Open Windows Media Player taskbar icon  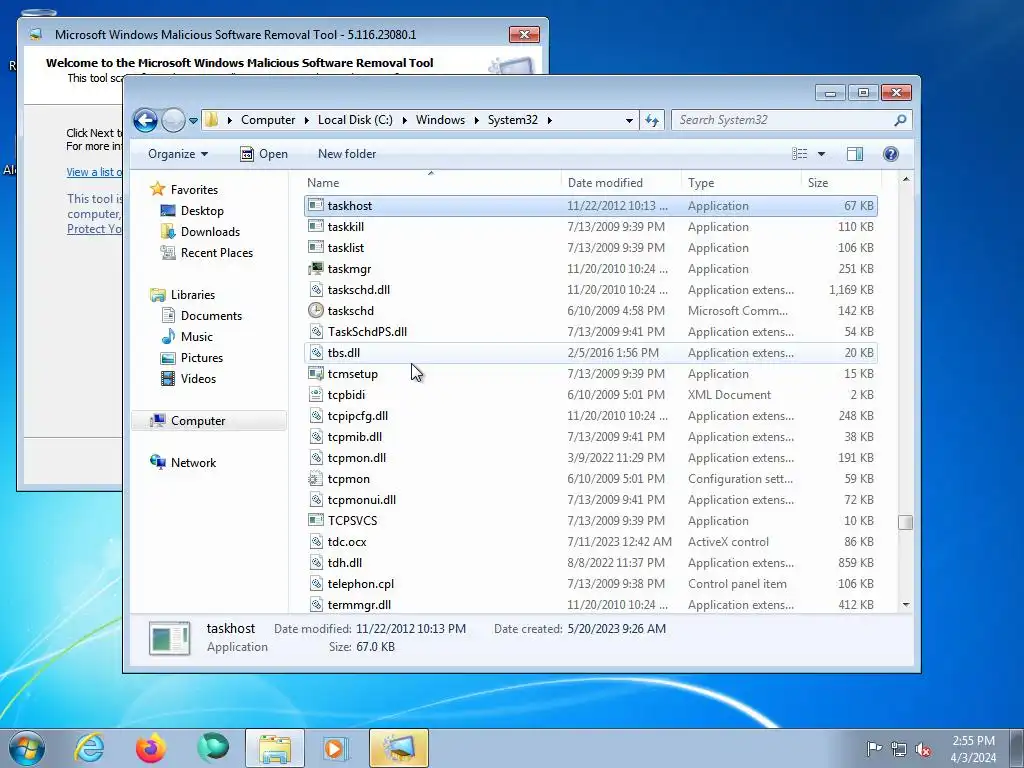(x=336, y=748)
